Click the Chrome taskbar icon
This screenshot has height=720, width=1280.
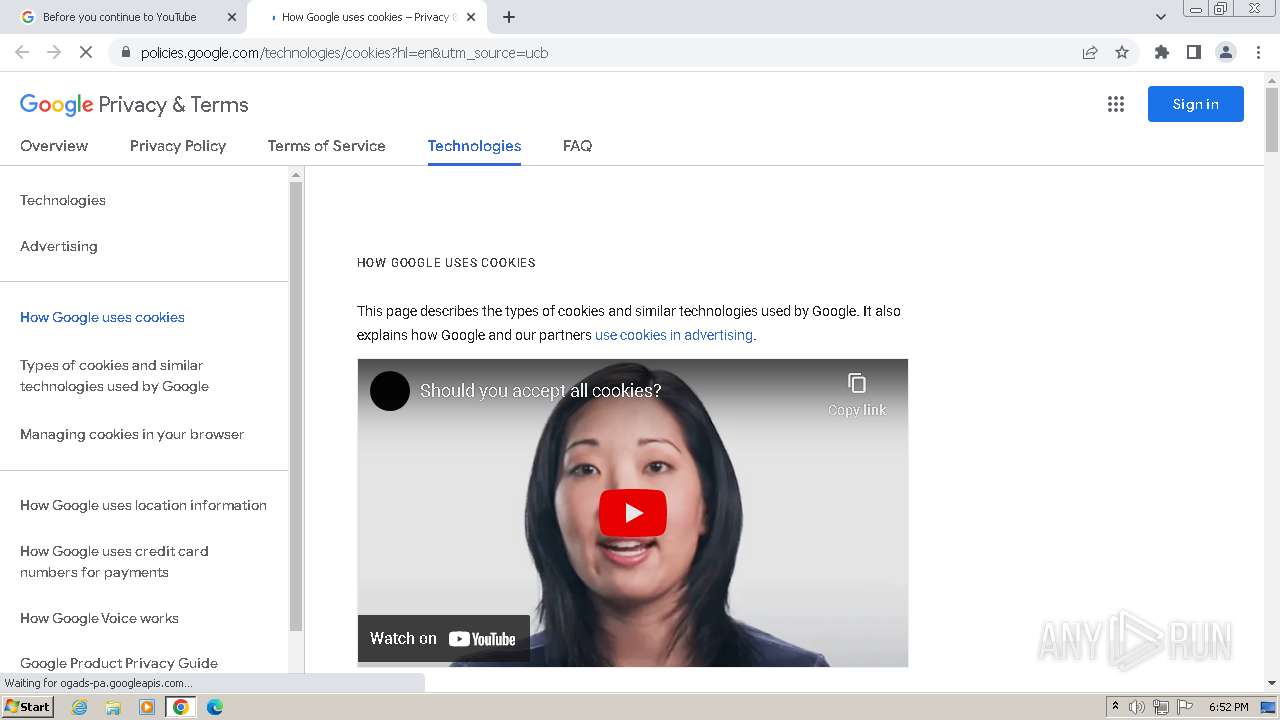pyautogui.click(x=181, y=707)
